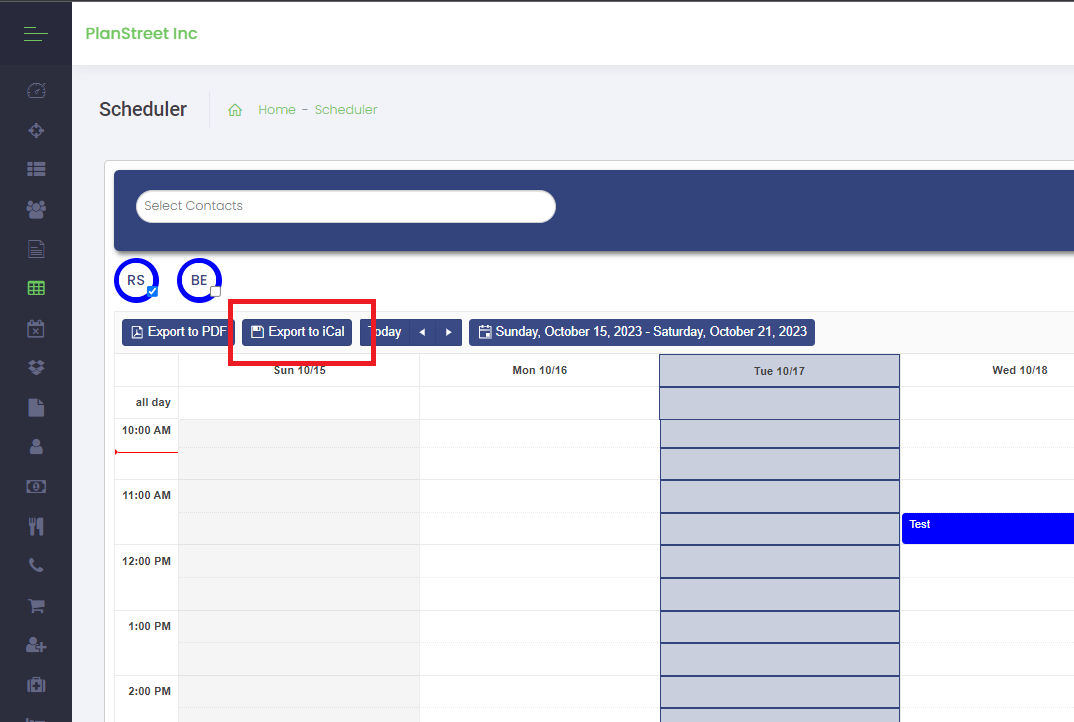The height and width of the screenshot is (722, 1074).
Task: Open the dashboard via the speedometer icon
Action: click(x=36, y=90)
